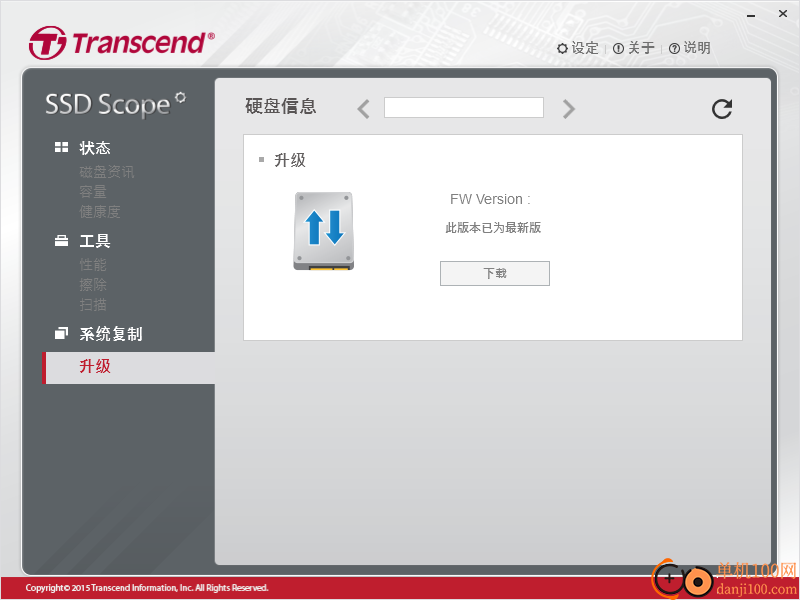
Task: Click the Transcend logo
Action: pos(122,43)
